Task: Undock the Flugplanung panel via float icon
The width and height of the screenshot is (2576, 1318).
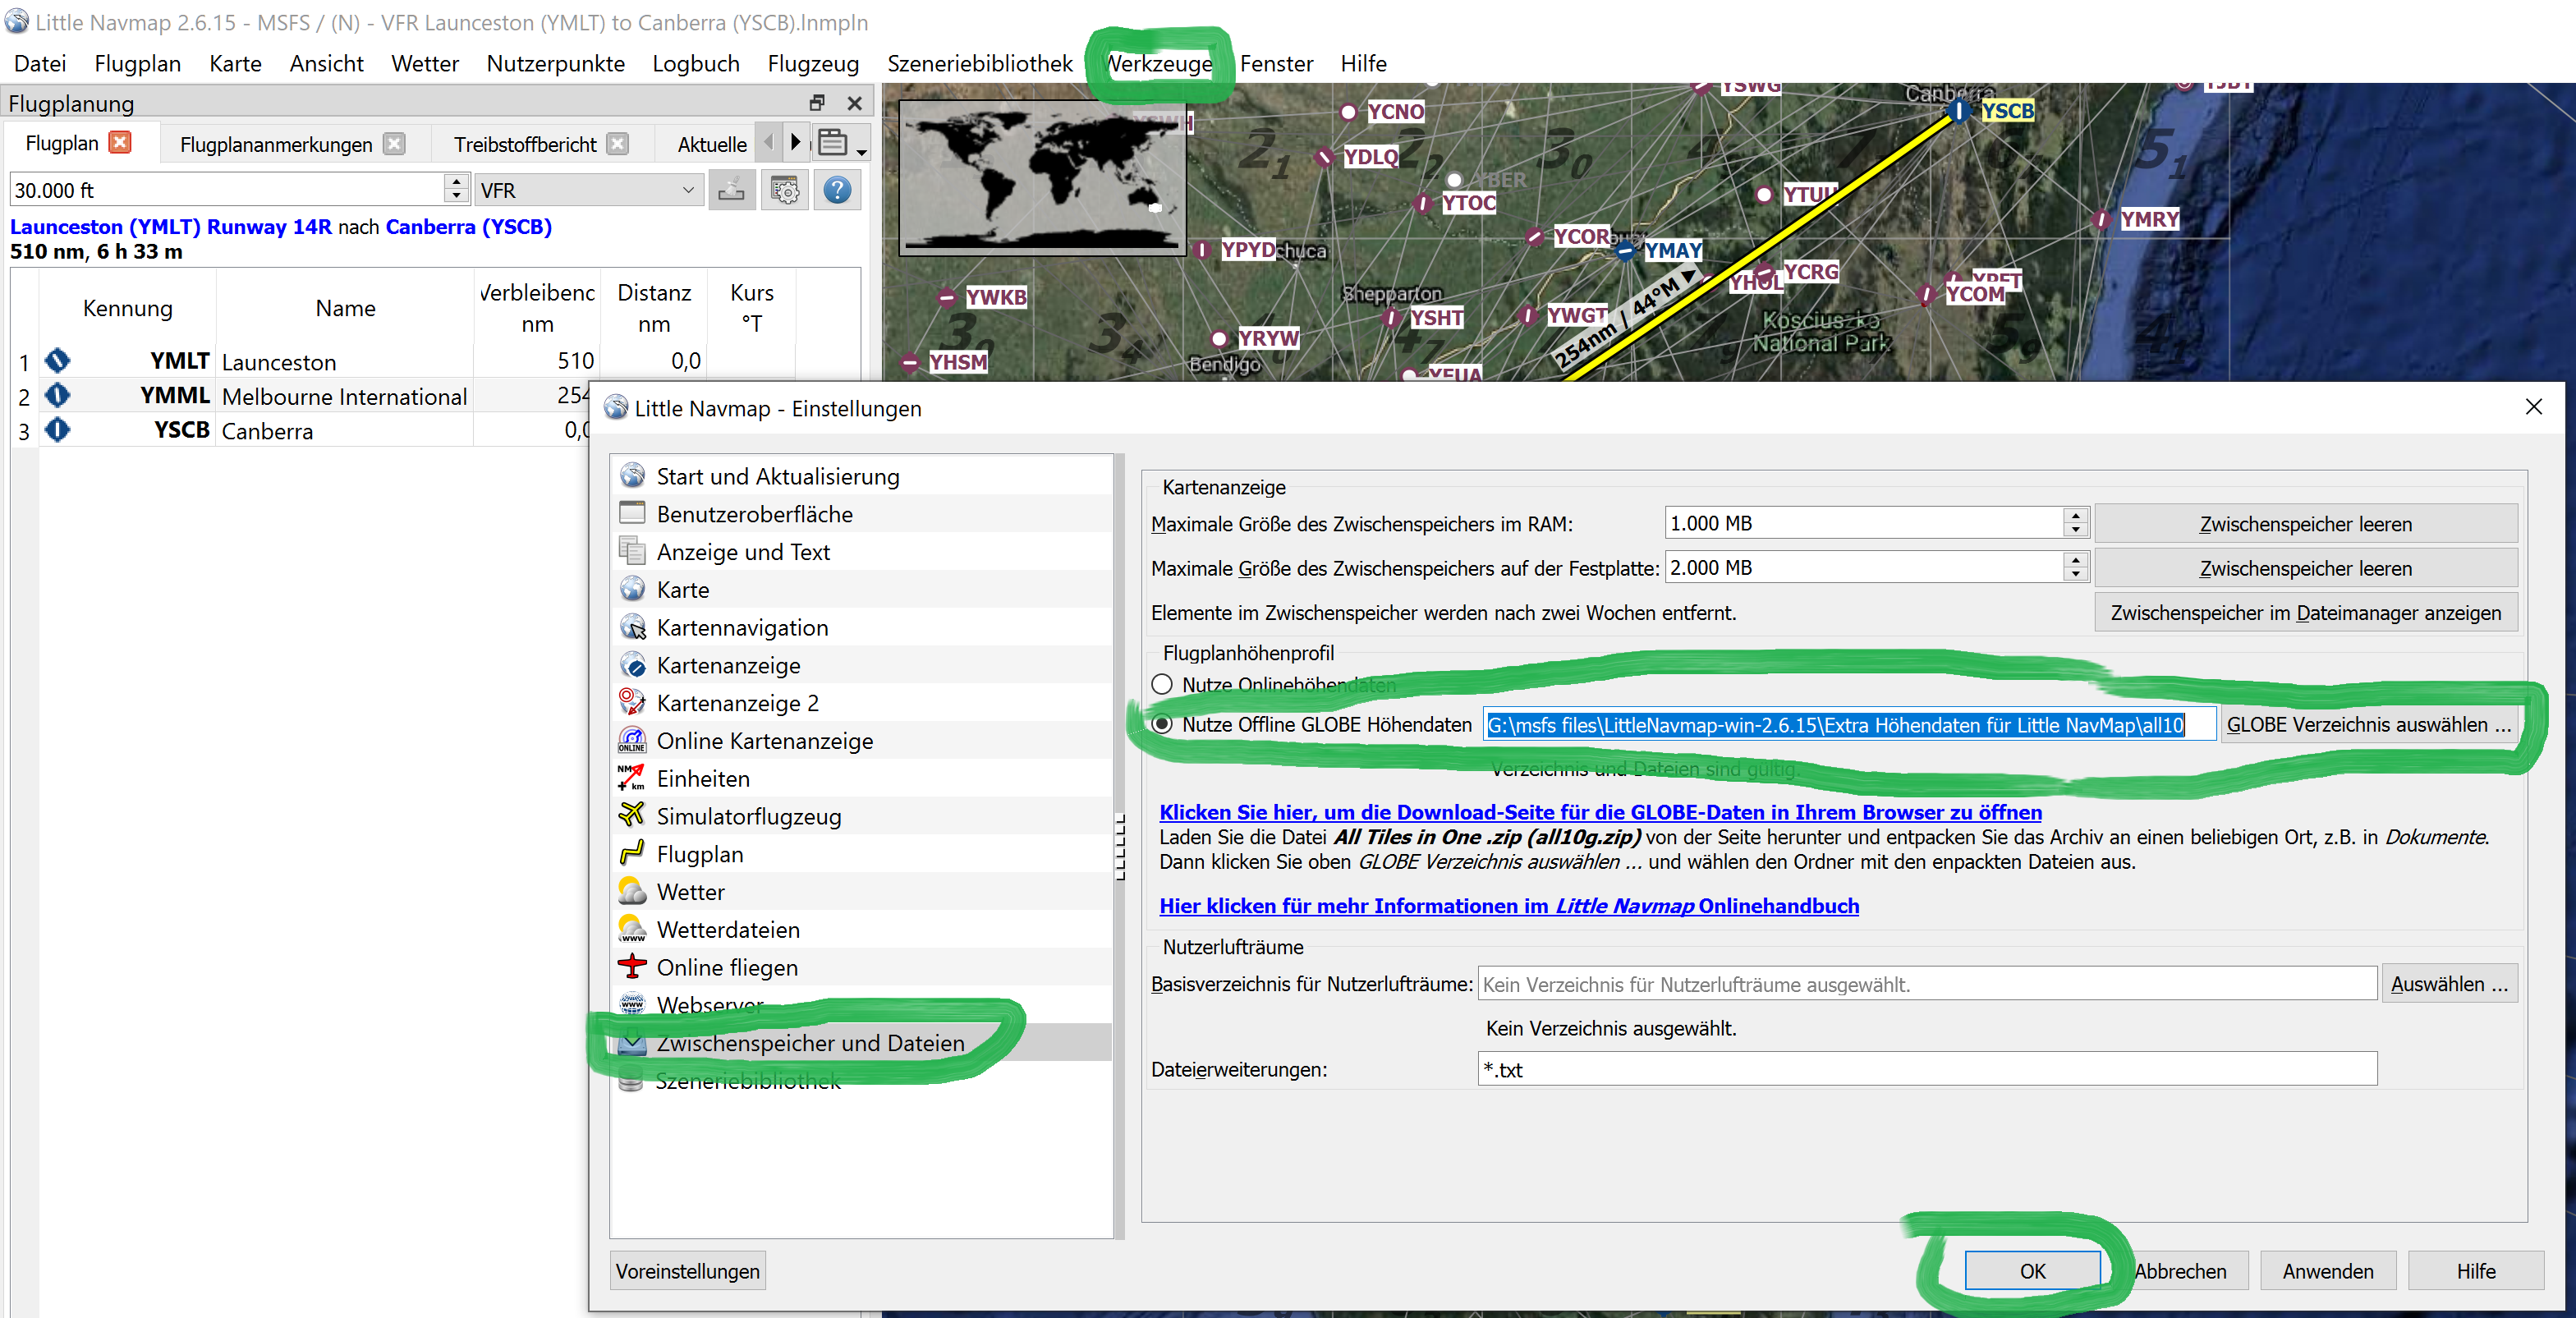Action: tap(817, 103)
